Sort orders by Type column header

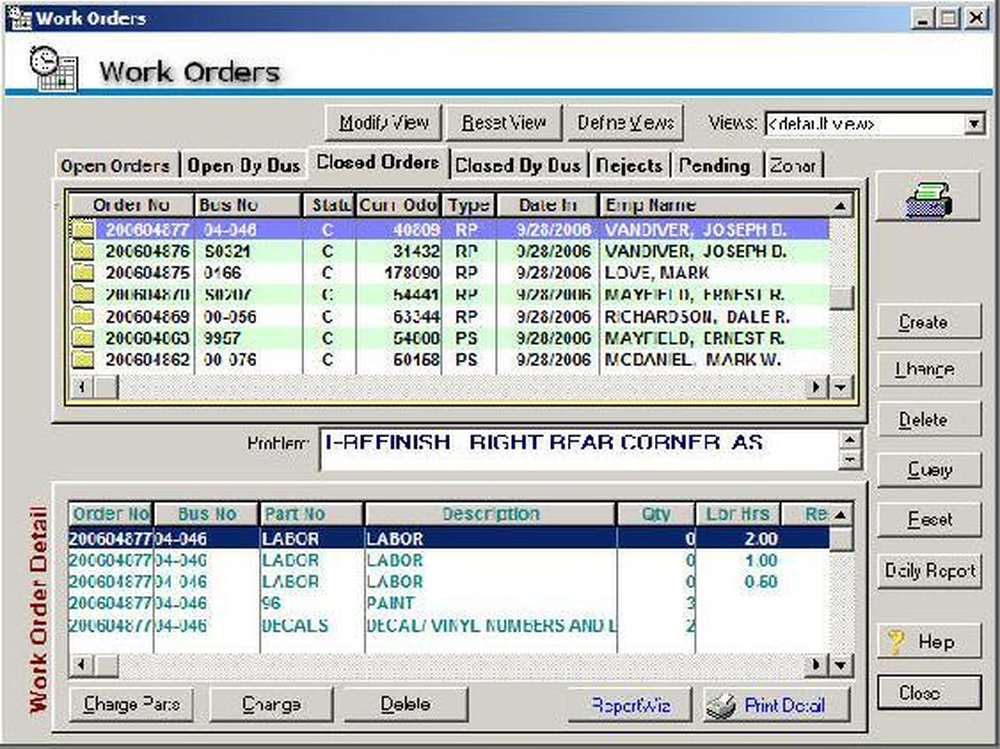tap(469, 205)
